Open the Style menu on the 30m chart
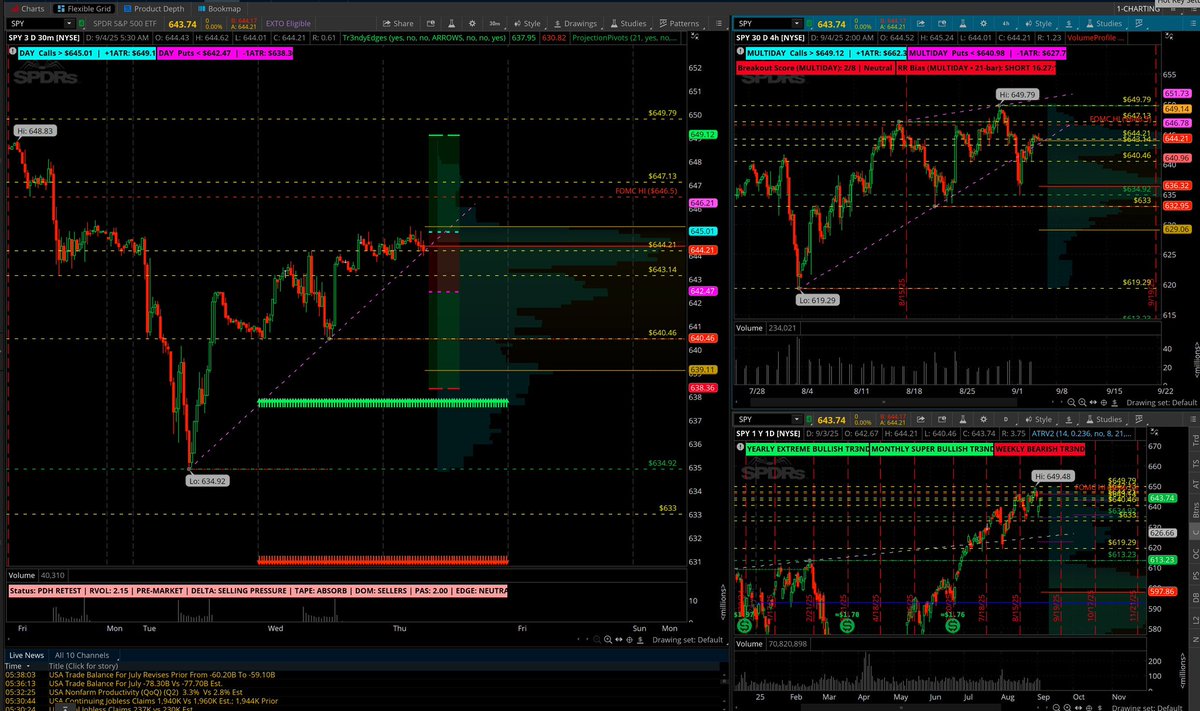Image resolution: width=1200 pixels, height=711 pixels. pos(527,24)
